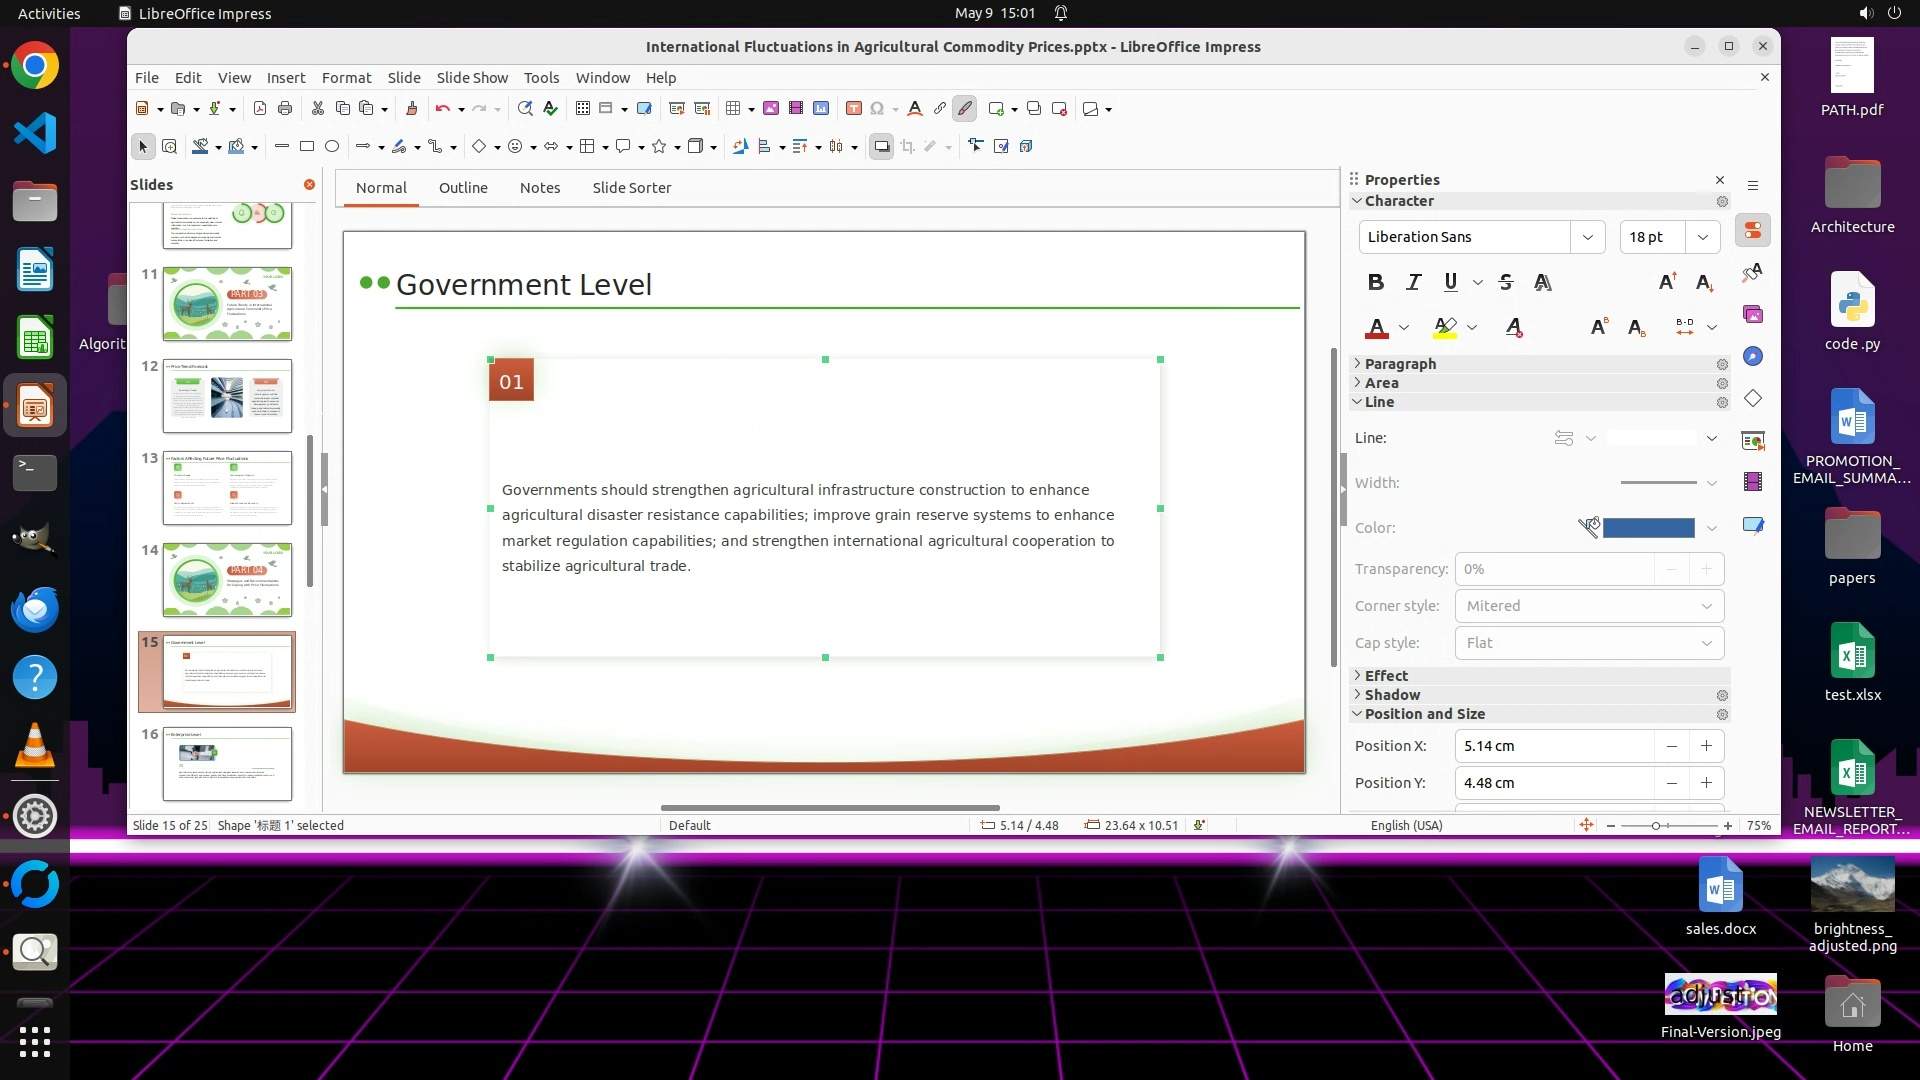Open the Corner style dropdown
This screenshot has height=1080, width=1920.
pos(1588,606)
